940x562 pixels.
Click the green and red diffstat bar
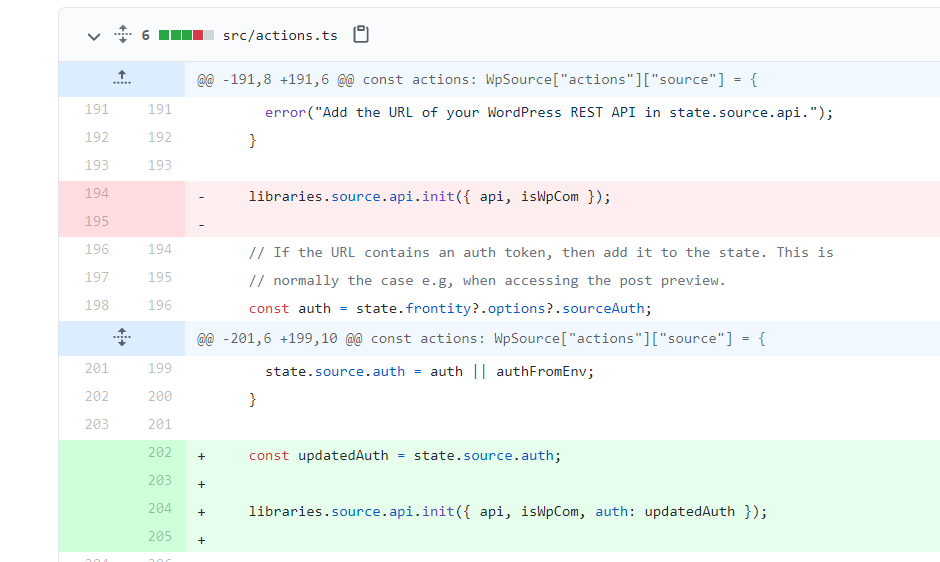coord(186,35)
